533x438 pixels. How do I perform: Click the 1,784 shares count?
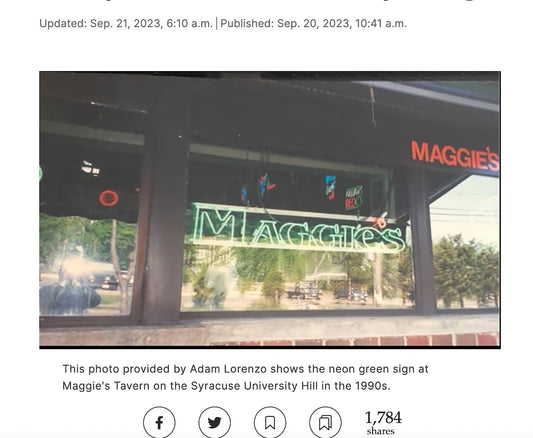383,418
